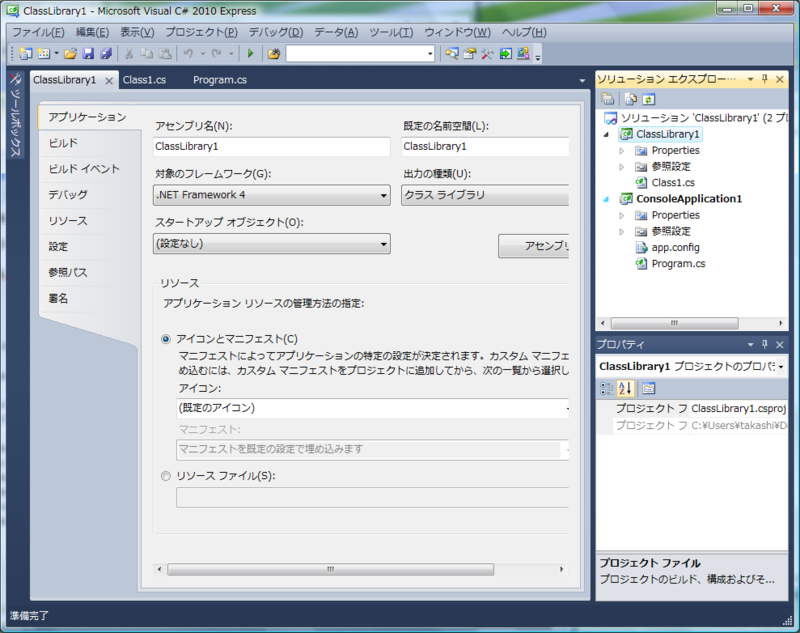Click Show All Files in Solution Explorer
The height and width of the screenshot is (633, 800).
(x=631, y=99)
